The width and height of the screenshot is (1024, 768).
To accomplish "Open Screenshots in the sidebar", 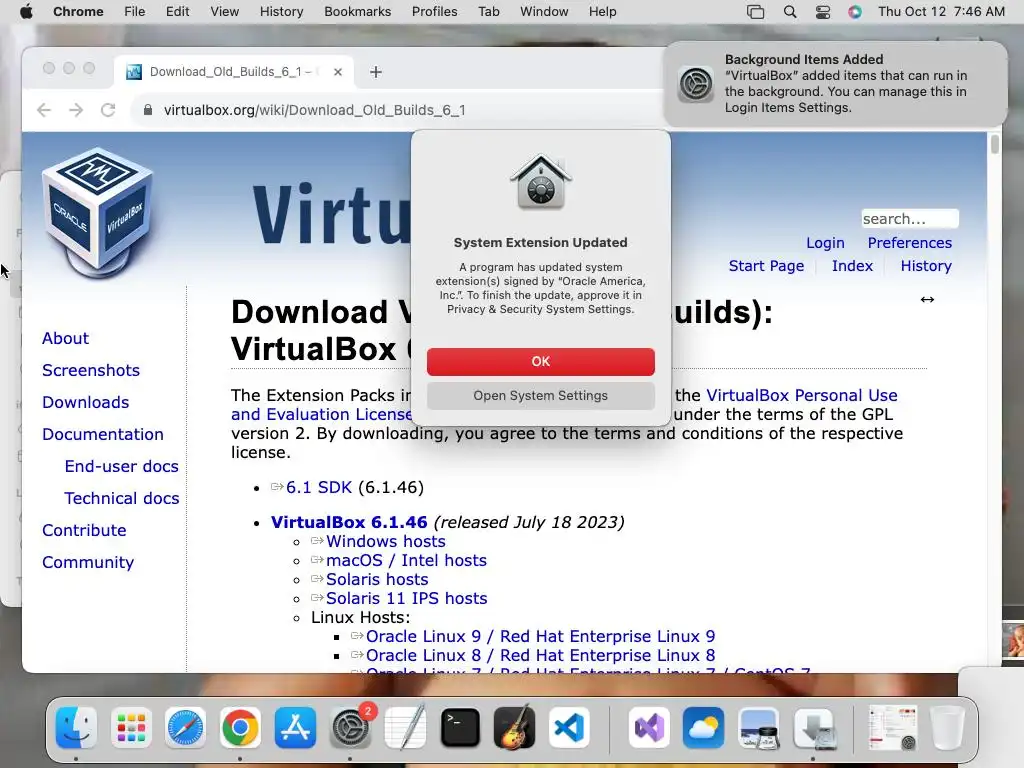I will click(91, 370).
